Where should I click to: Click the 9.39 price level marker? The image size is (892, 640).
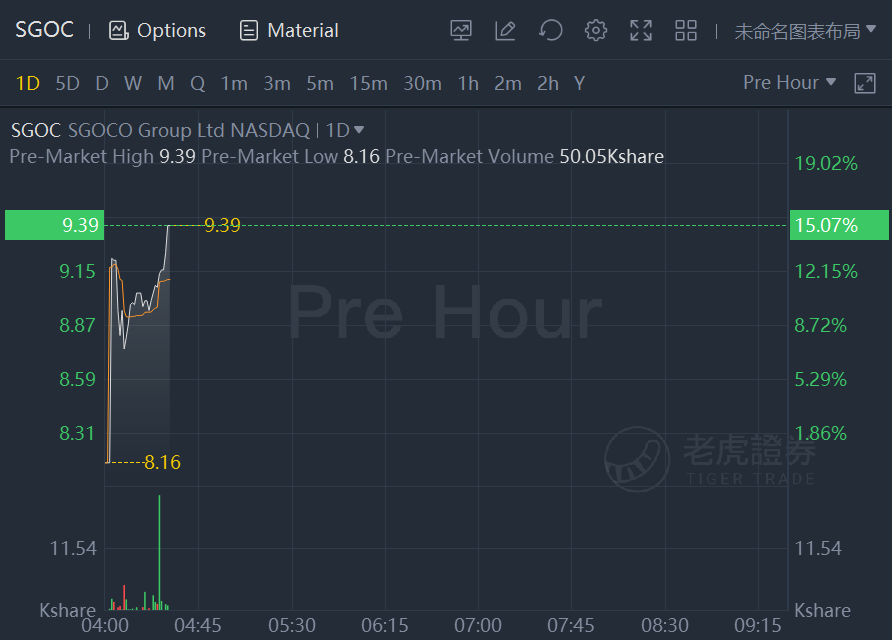(x=55, y=225)
